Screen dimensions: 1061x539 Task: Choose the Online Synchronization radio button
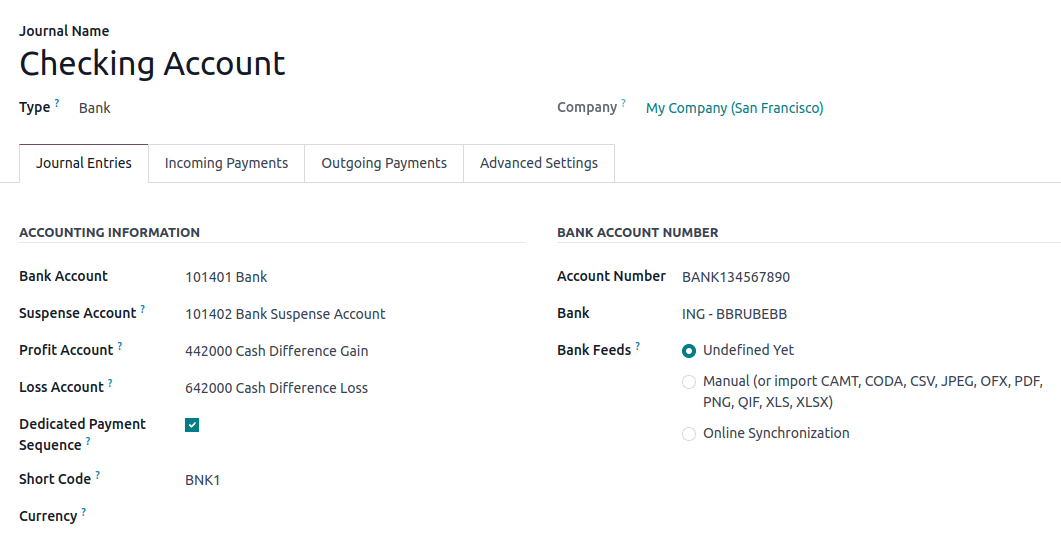(689, 434)
